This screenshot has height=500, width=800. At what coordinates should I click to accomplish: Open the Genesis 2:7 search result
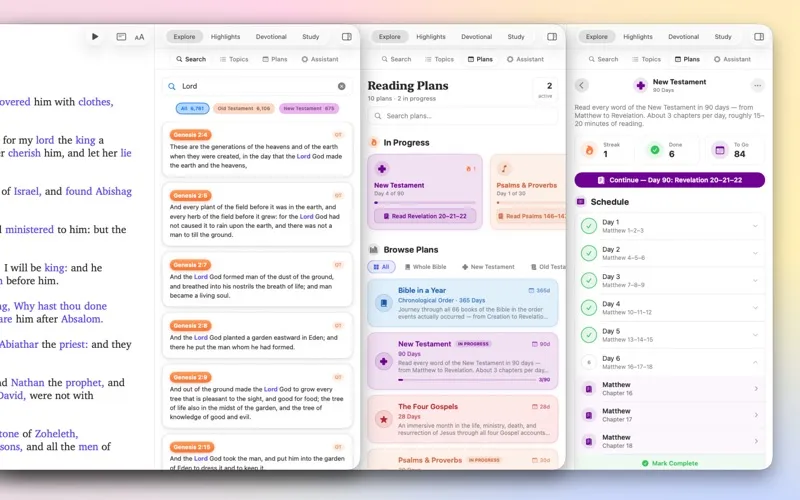pyautogui.click(x=257, y=280)
